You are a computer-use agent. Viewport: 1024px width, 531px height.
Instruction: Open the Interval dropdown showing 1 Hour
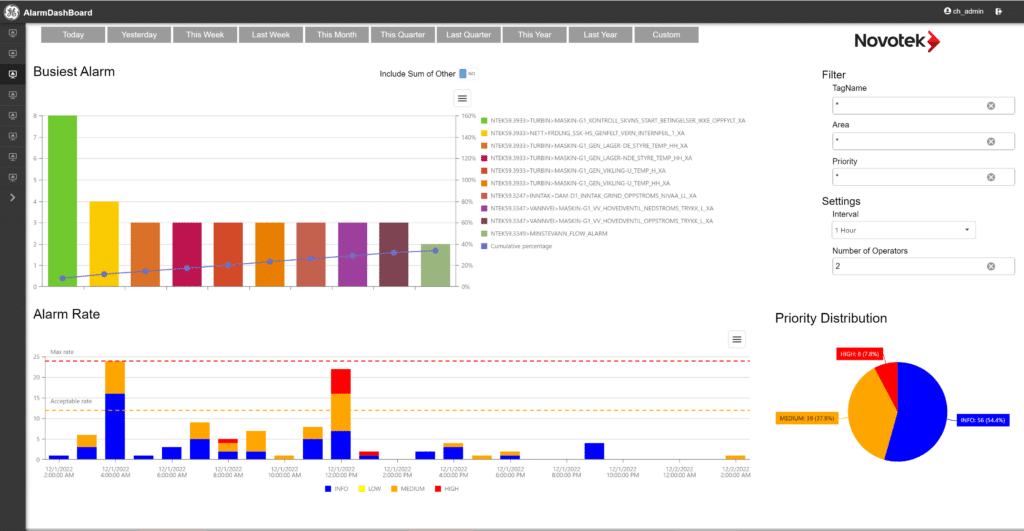tap(904, 230)
